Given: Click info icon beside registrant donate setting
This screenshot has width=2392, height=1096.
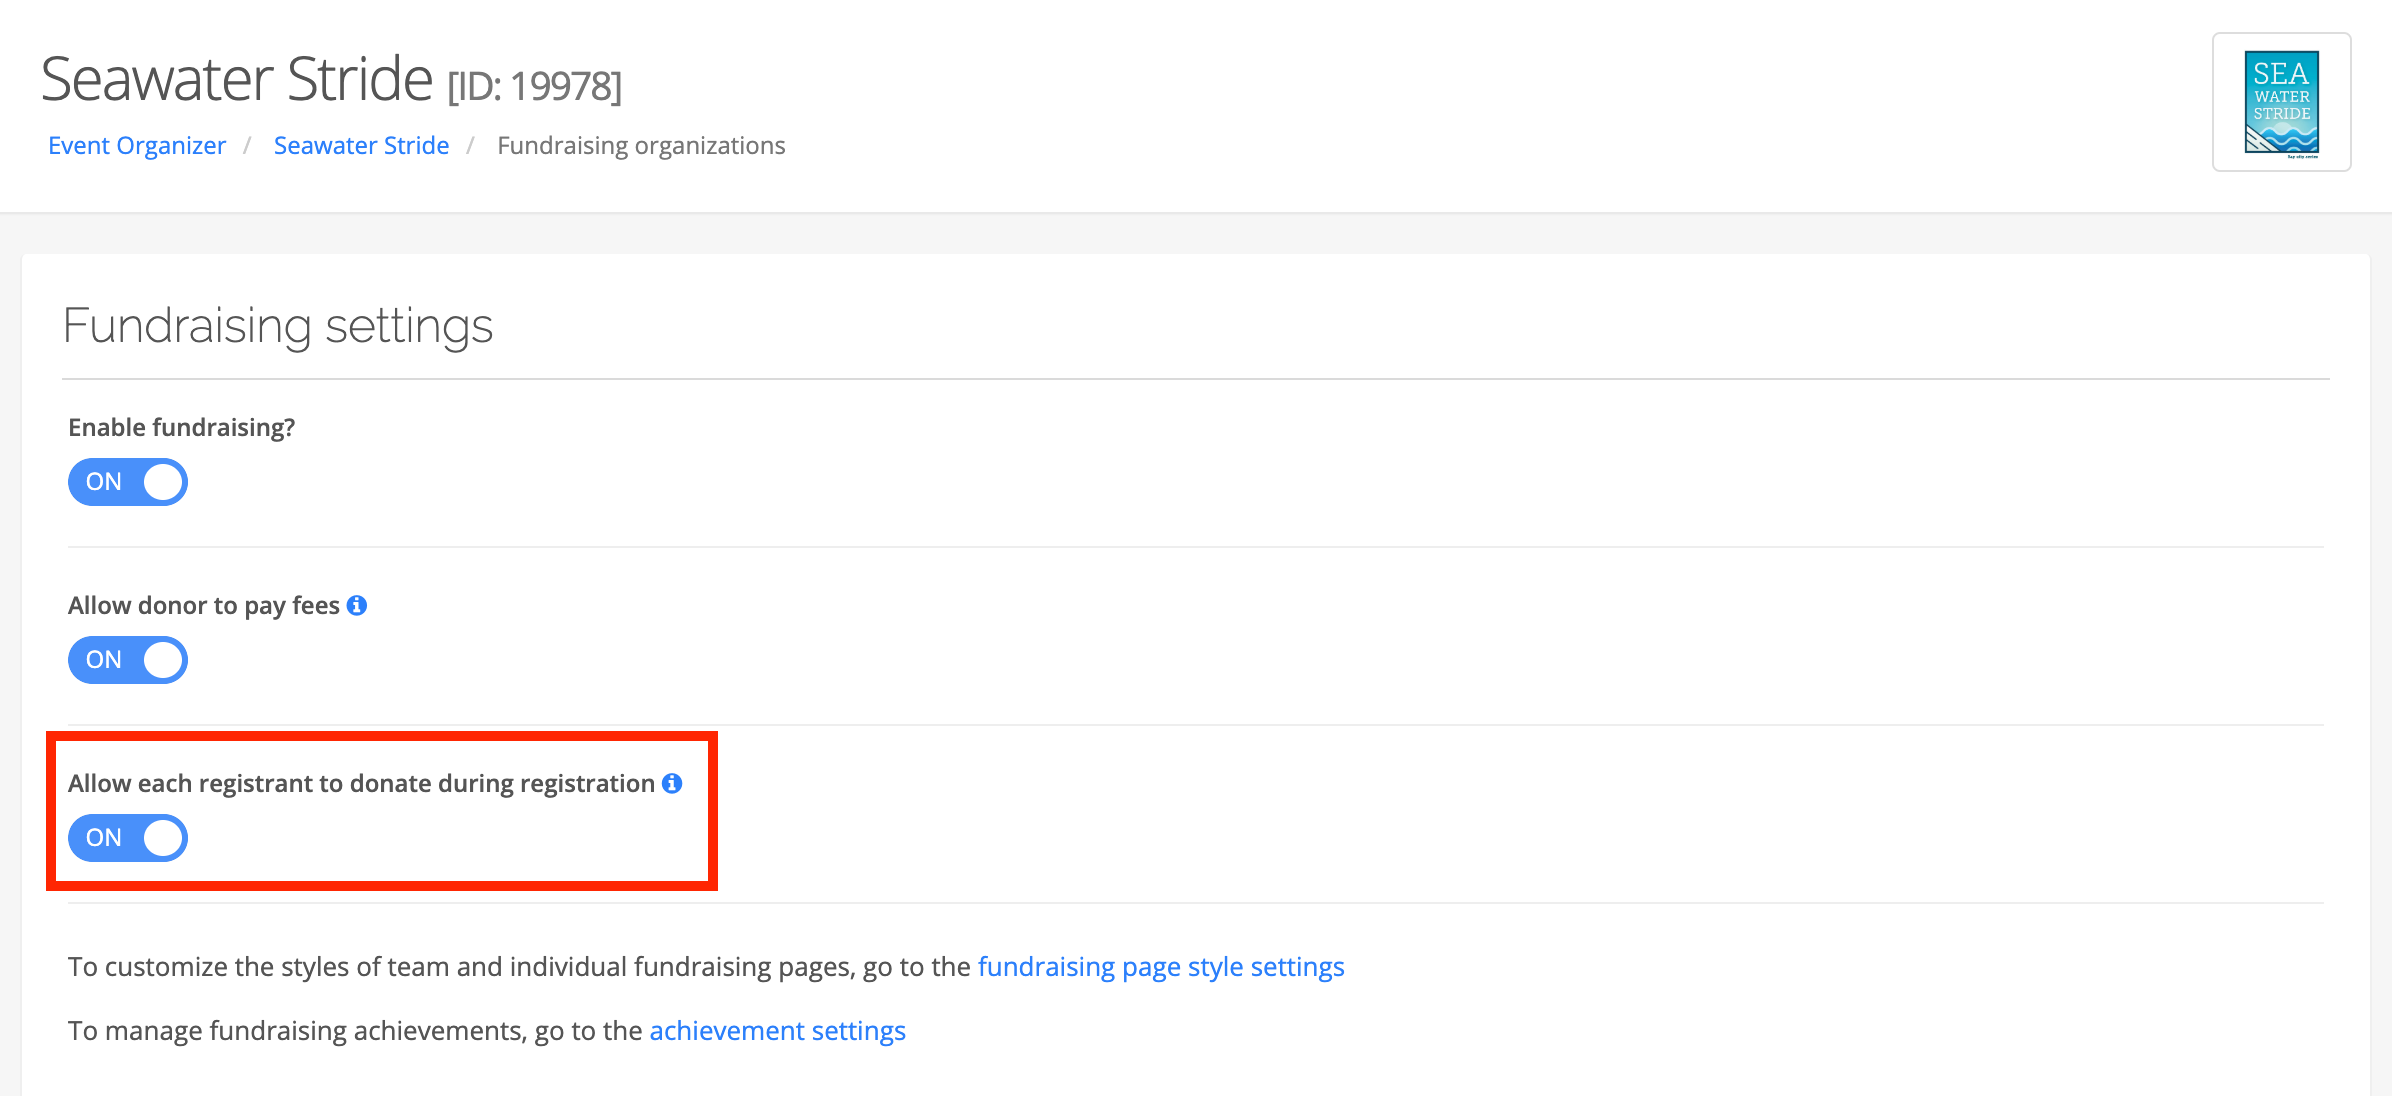Looking at the screenshot, I should 672,784.
